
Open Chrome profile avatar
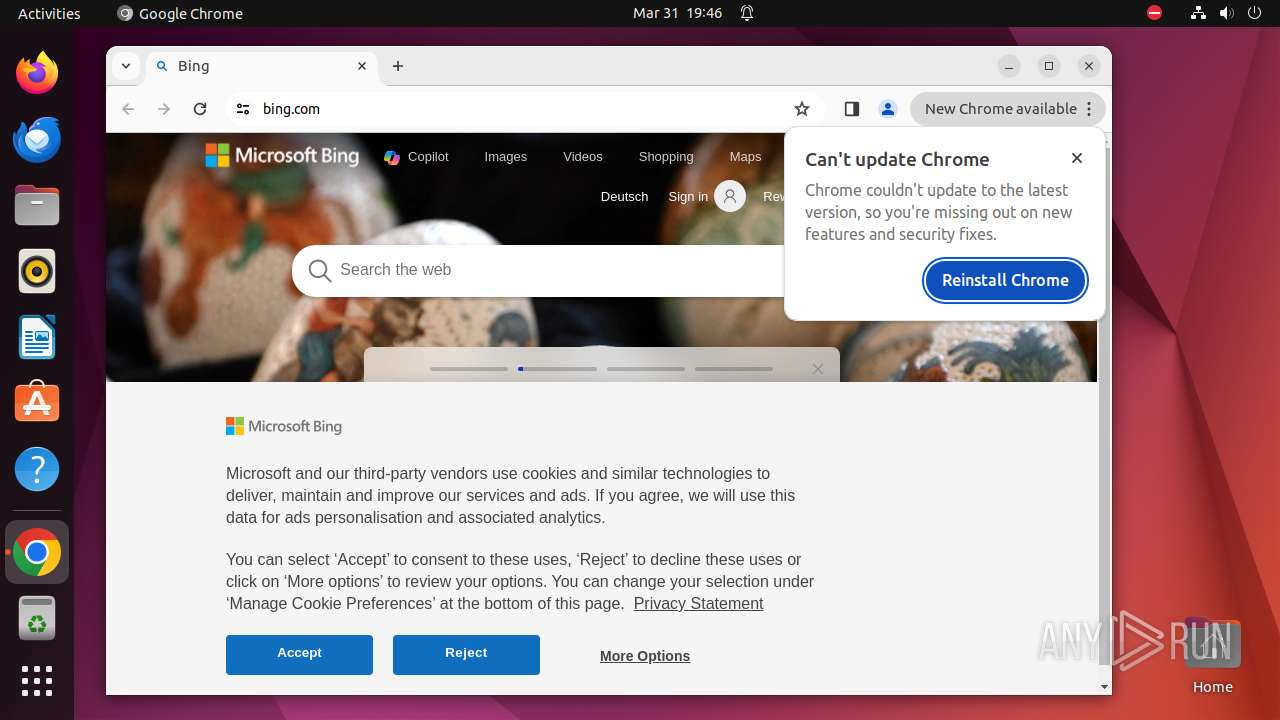(888, 109)
